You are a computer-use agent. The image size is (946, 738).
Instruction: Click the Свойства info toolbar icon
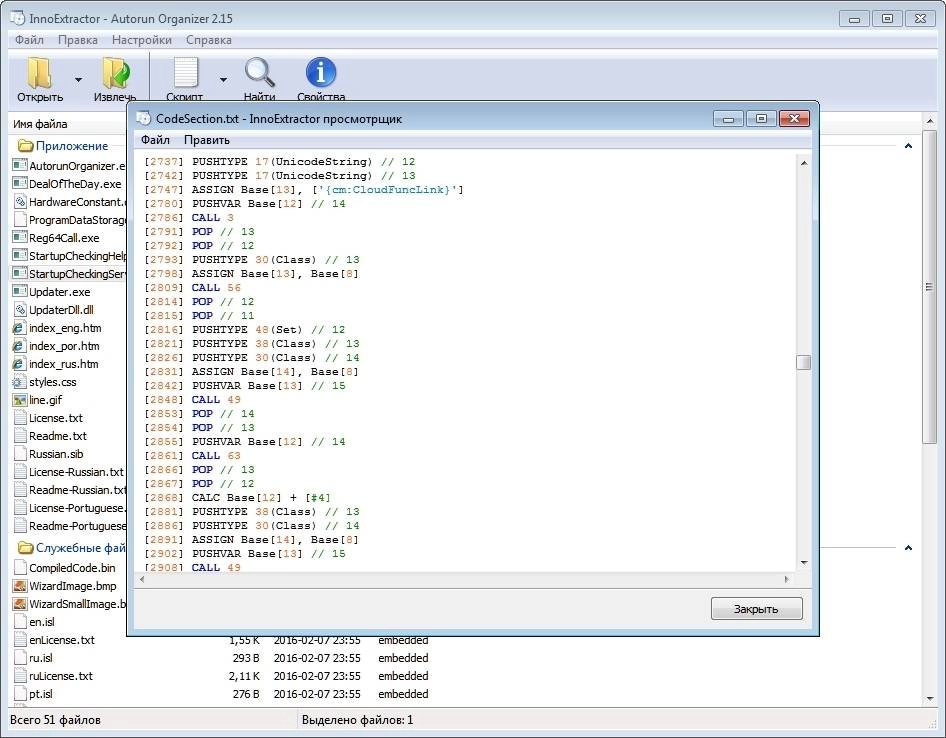321,73
